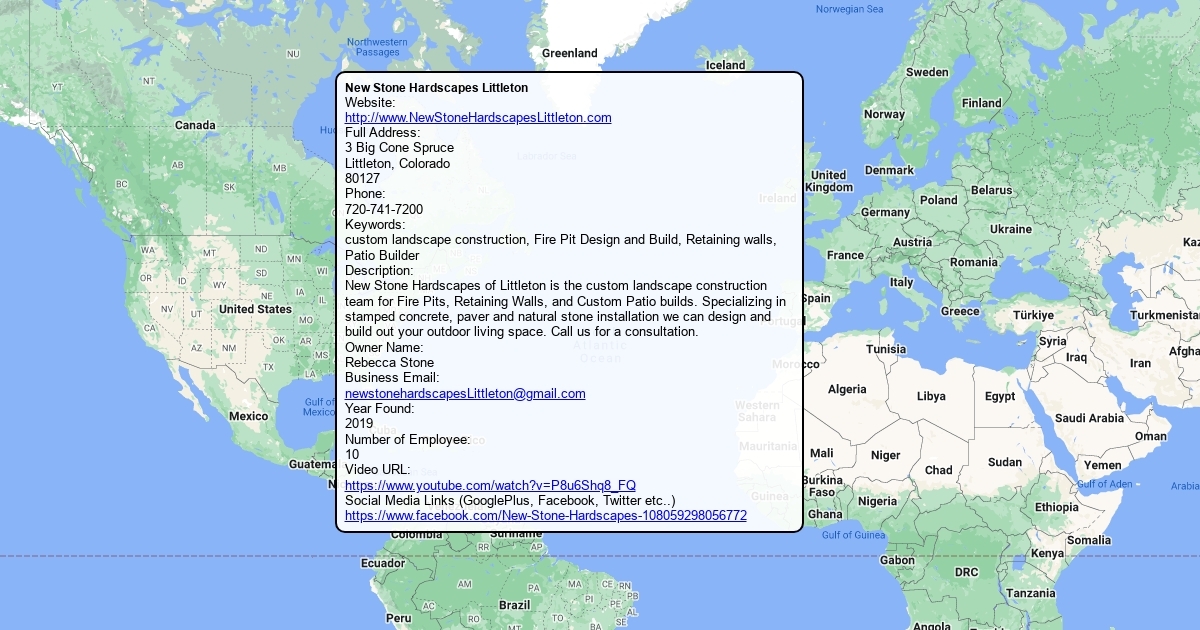The height and width of the screenshot is (630, 1200).
Task: Click the "Greenland" map label
Action: coord(569,53)
